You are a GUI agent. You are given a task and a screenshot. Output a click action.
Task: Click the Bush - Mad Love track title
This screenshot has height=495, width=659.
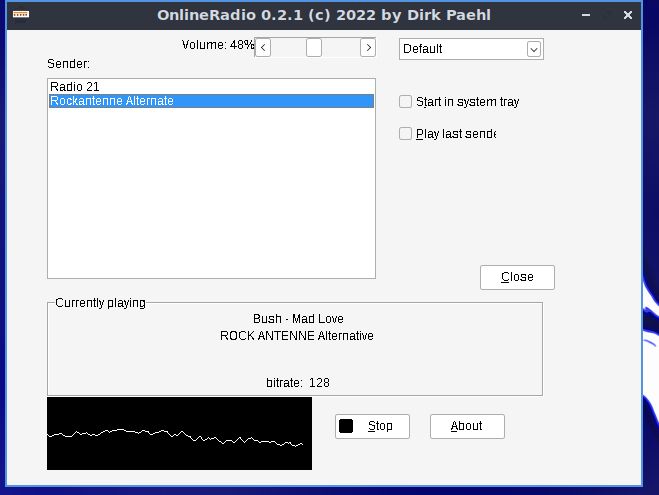[298, 319]
